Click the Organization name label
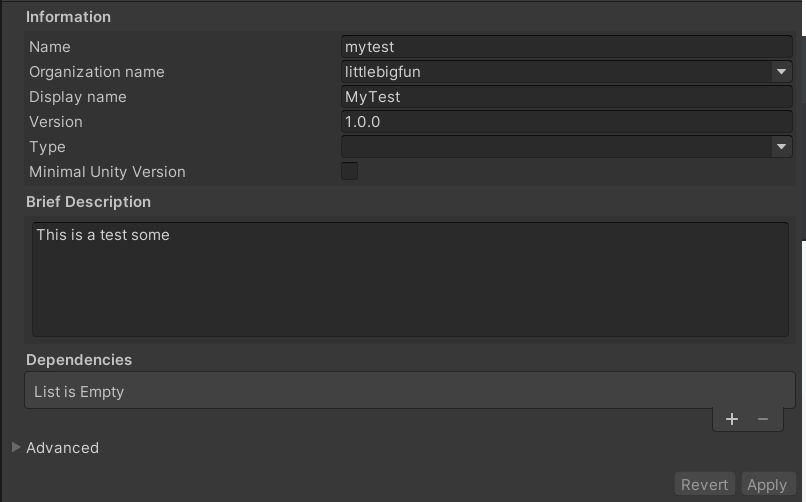Viewport: 806px width, 502px height. [x=97, y=72]
